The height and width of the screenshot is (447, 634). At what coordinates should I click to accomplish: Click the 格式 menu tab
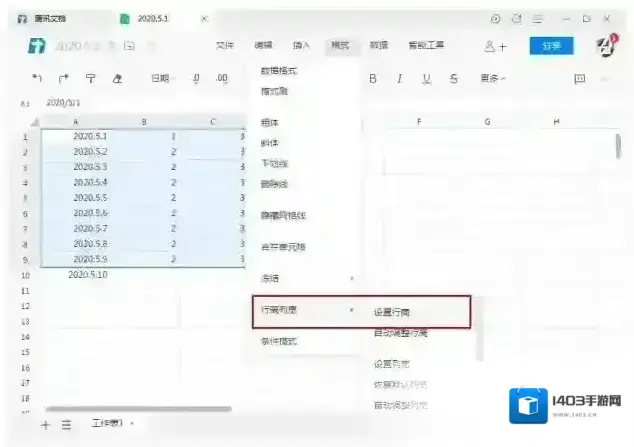pos(340,45)
